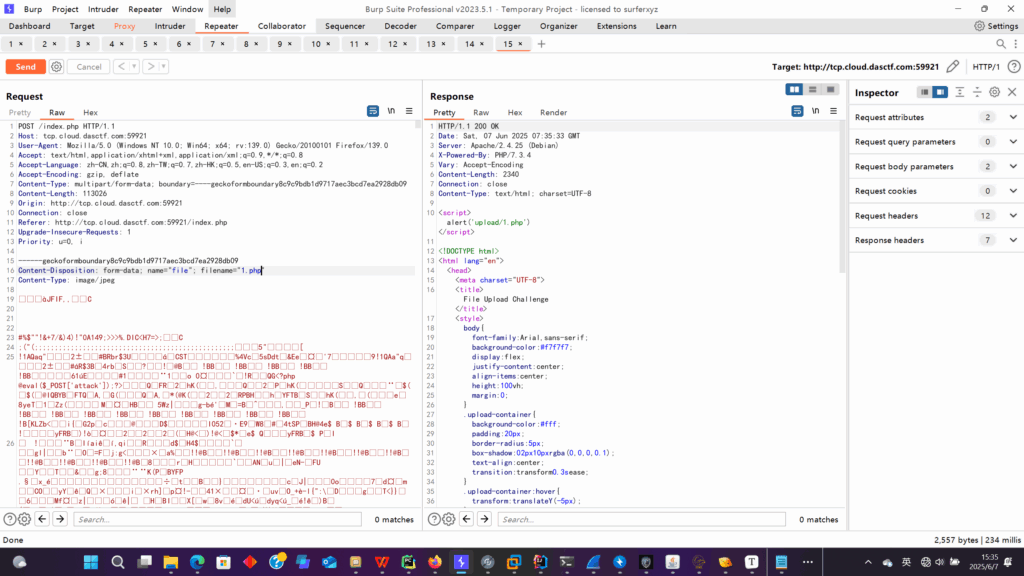Open the Burp menu

pos(33,9)
